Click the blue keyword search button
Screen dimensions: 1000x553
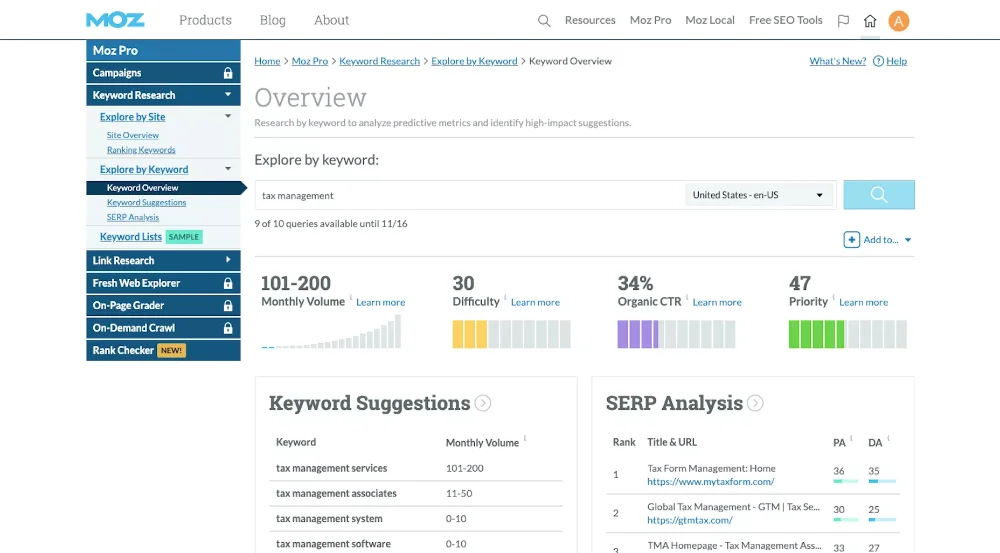click(878, 195)
